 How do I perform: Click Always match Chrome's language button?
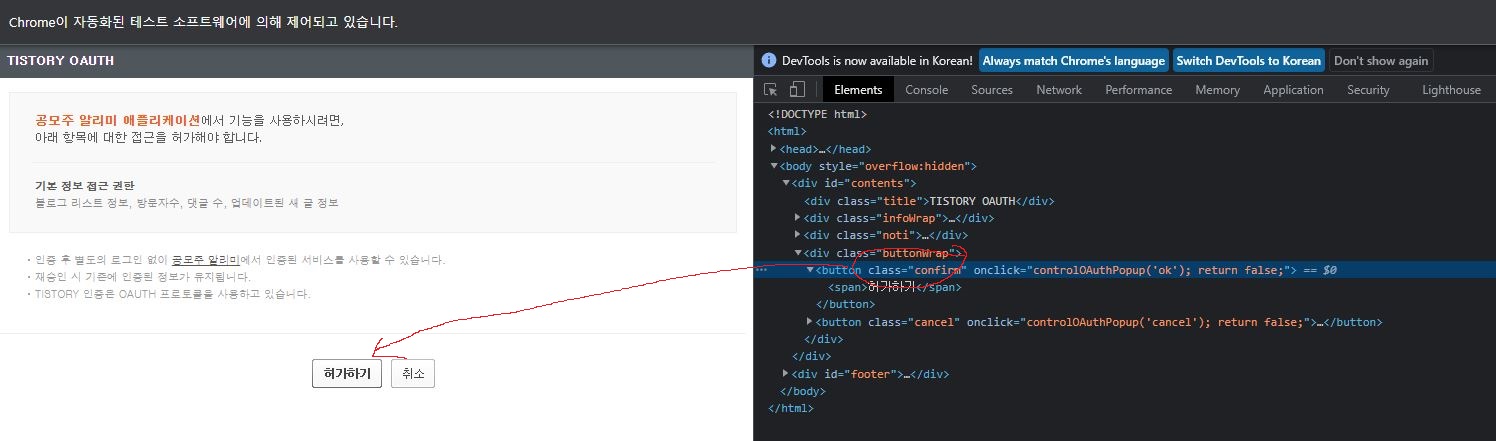coord(1073,60)
